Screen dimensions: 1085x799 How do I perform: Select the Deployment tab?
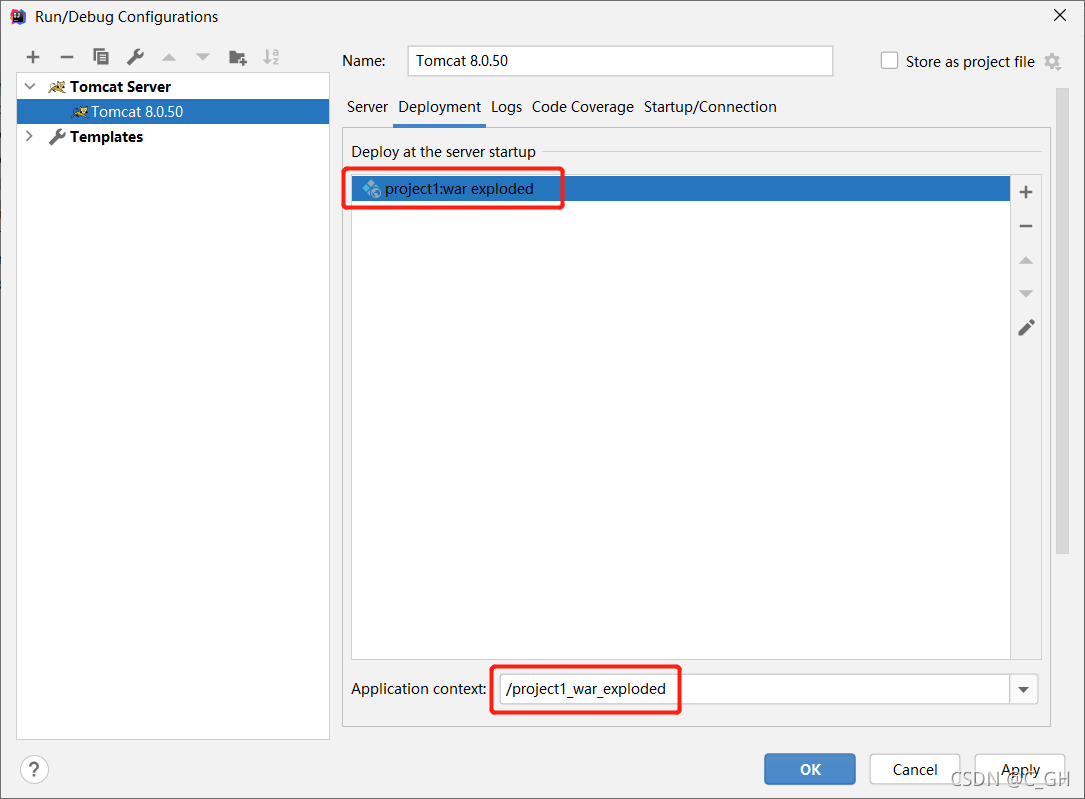tap(439, 107)
